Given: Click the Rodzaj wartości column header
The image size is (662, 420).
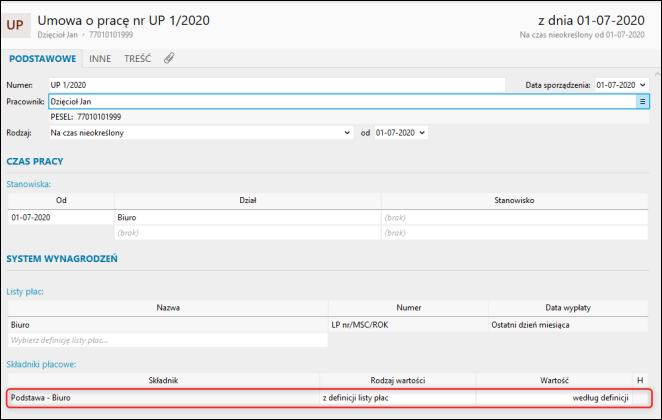Looking at the screenshot, I should [x=398, y=380].
